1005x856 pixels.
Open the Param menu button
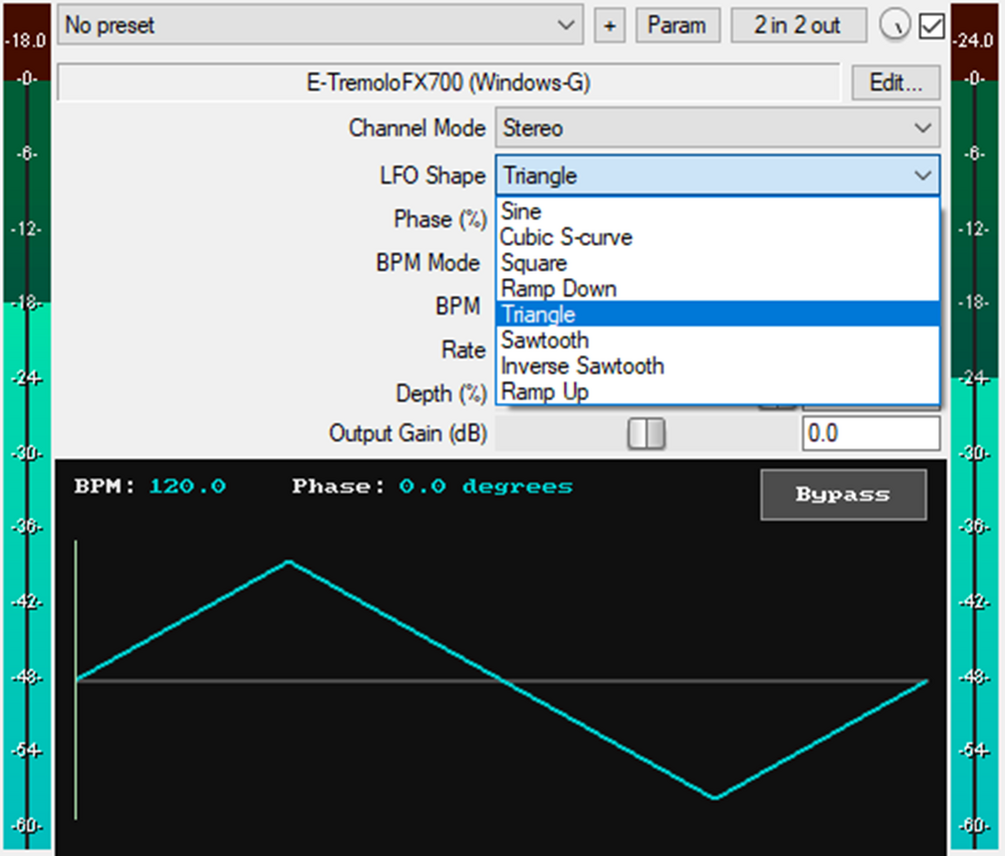click(x=677, y=26)
